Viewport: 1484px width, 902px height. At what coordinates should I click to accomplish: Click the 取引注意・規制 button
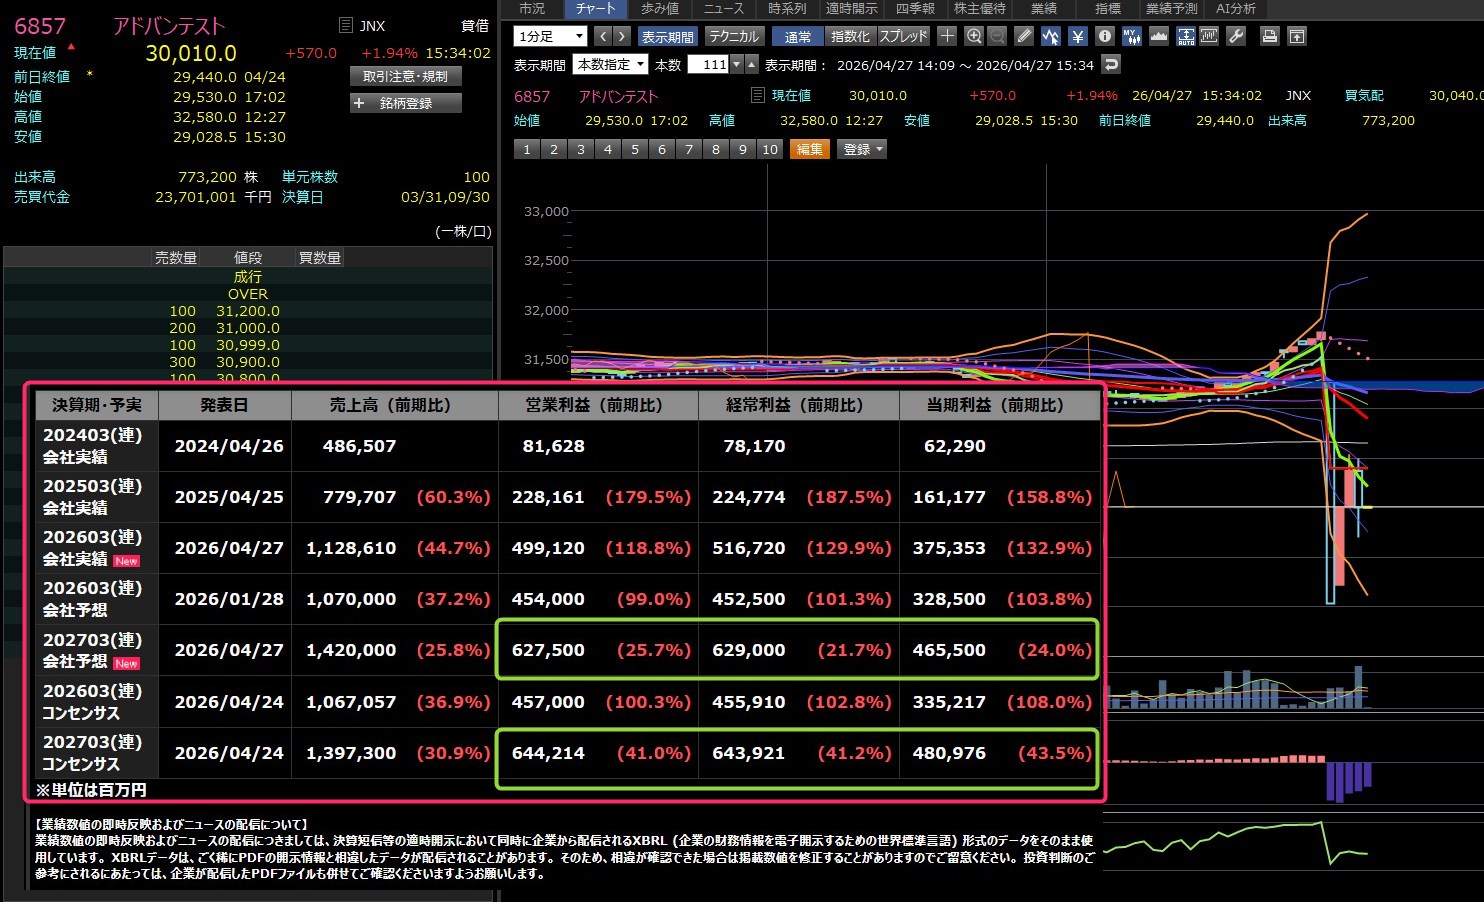pyautogui.click(x=406, y=76)
